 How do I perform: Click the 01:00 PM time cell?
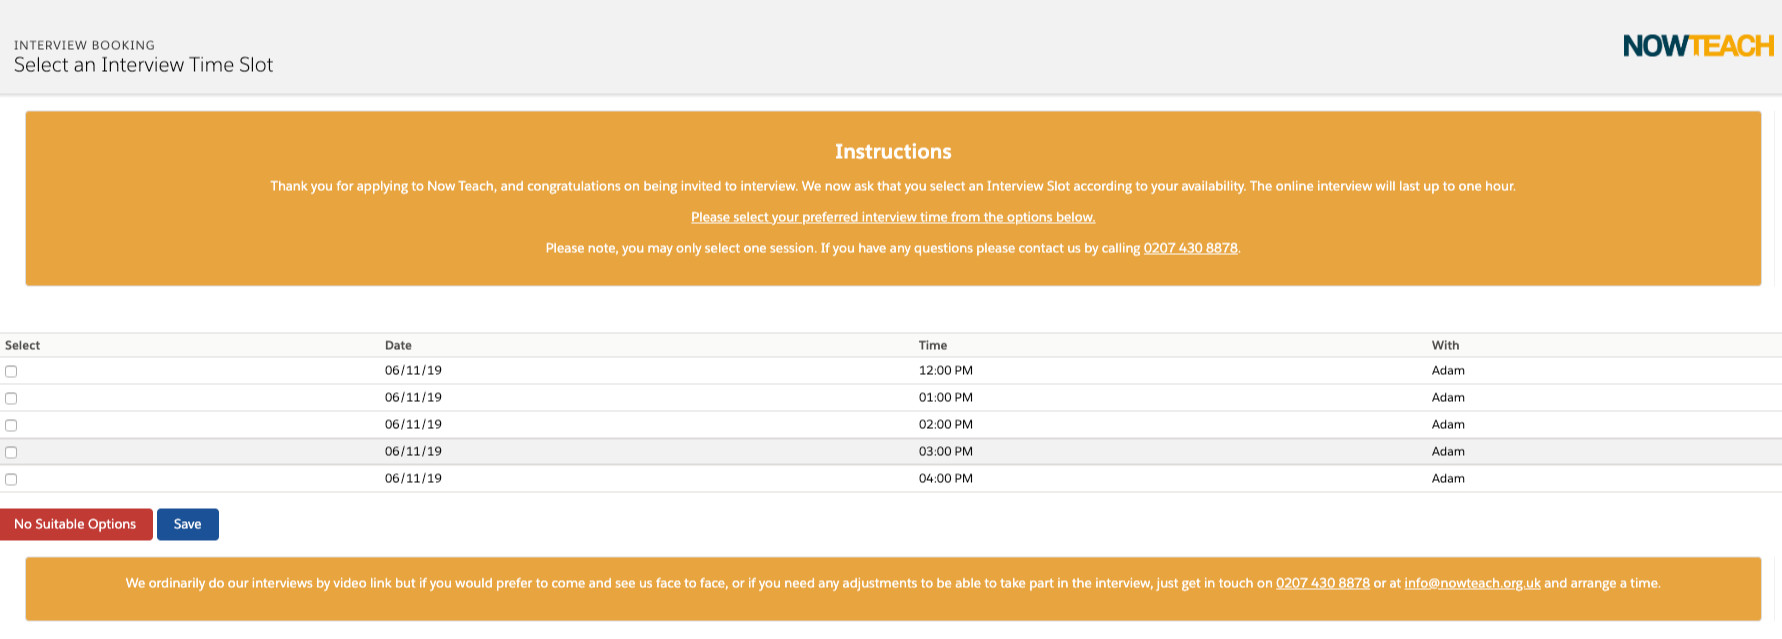point(946,397)
